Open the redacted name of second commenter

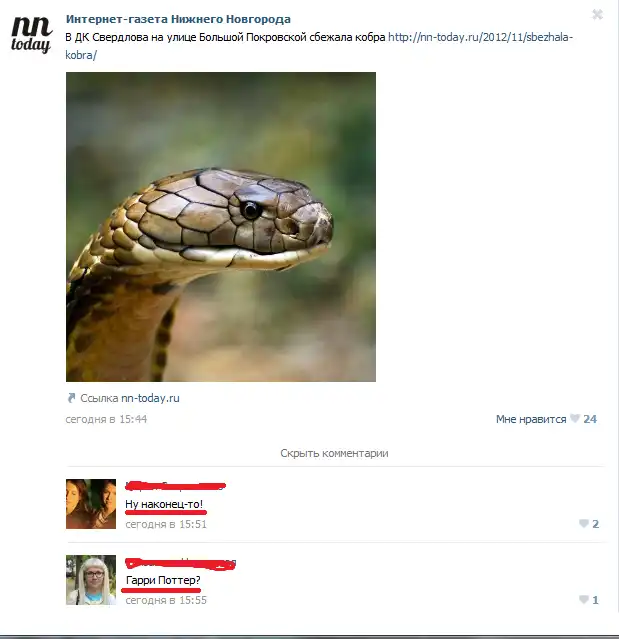(181, 564)
